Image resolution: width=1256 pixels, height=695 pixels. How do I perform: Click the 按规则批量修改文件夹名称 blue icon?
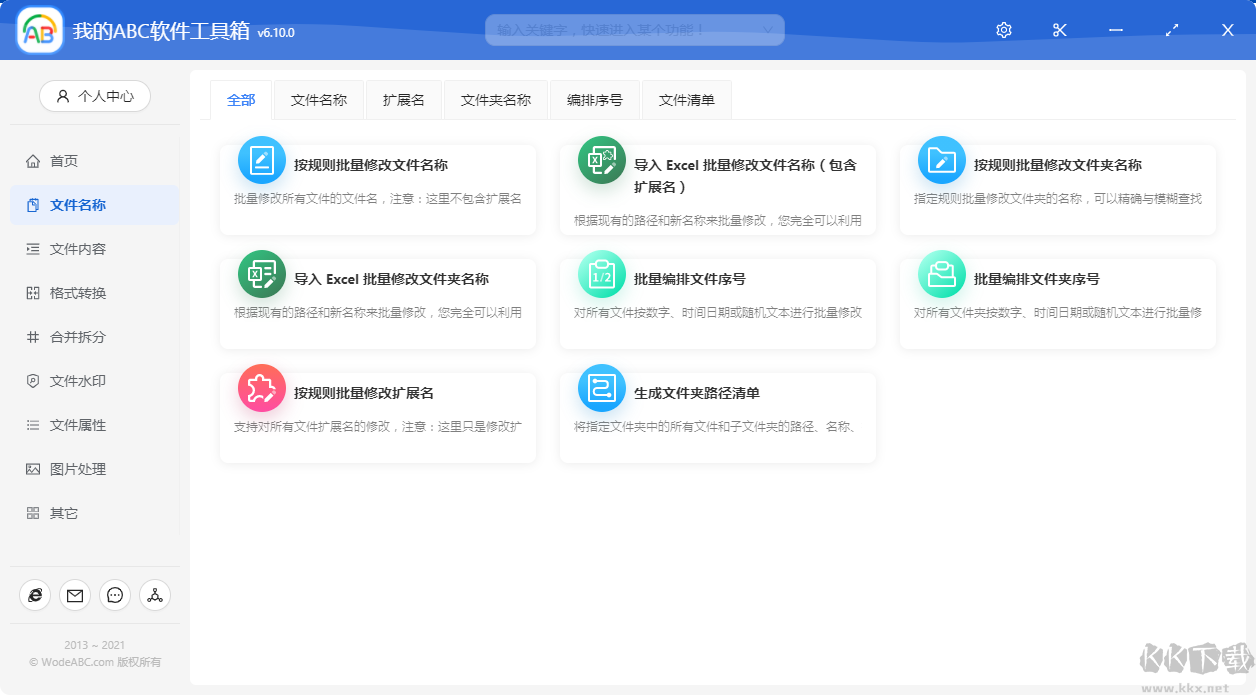click(940, 160)
